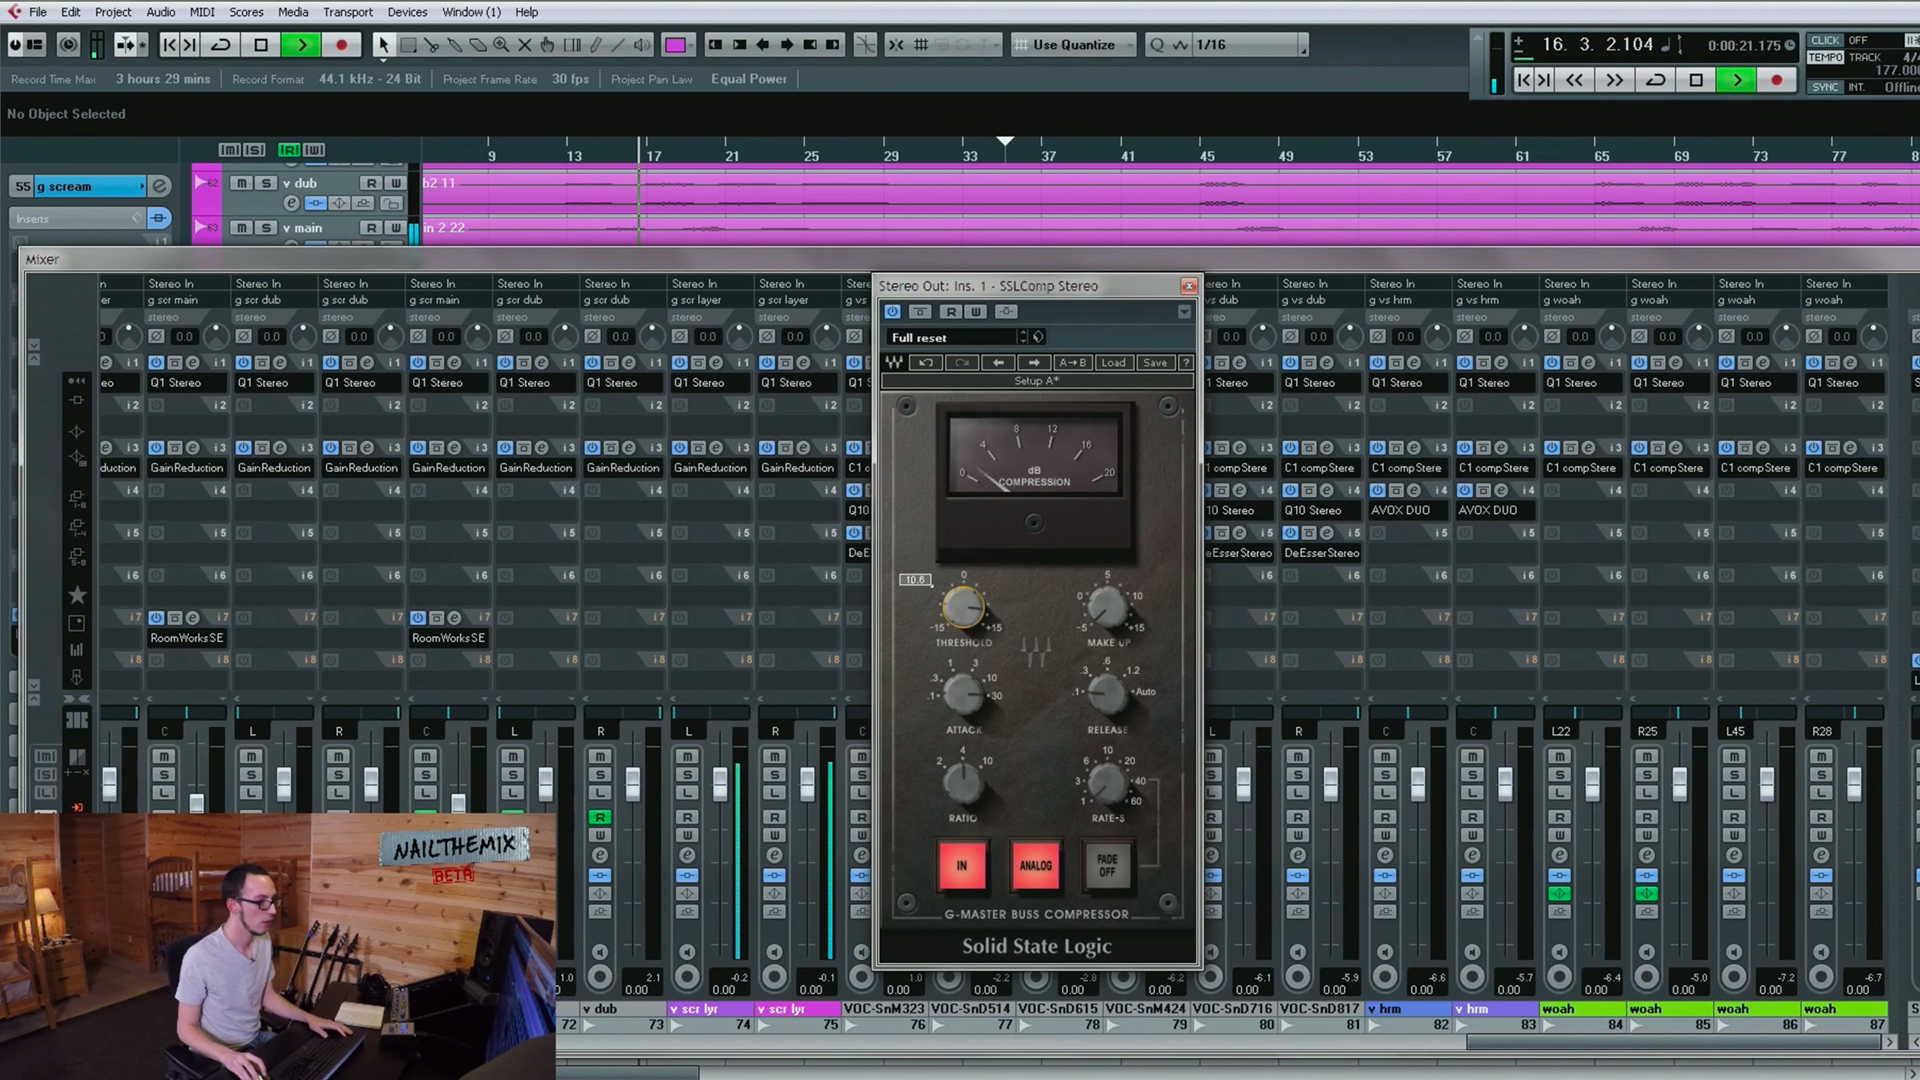1920x1080 pixels.
Task: Click the Waves logo in the SSLComp plugin
Action: tap(893, 363)
